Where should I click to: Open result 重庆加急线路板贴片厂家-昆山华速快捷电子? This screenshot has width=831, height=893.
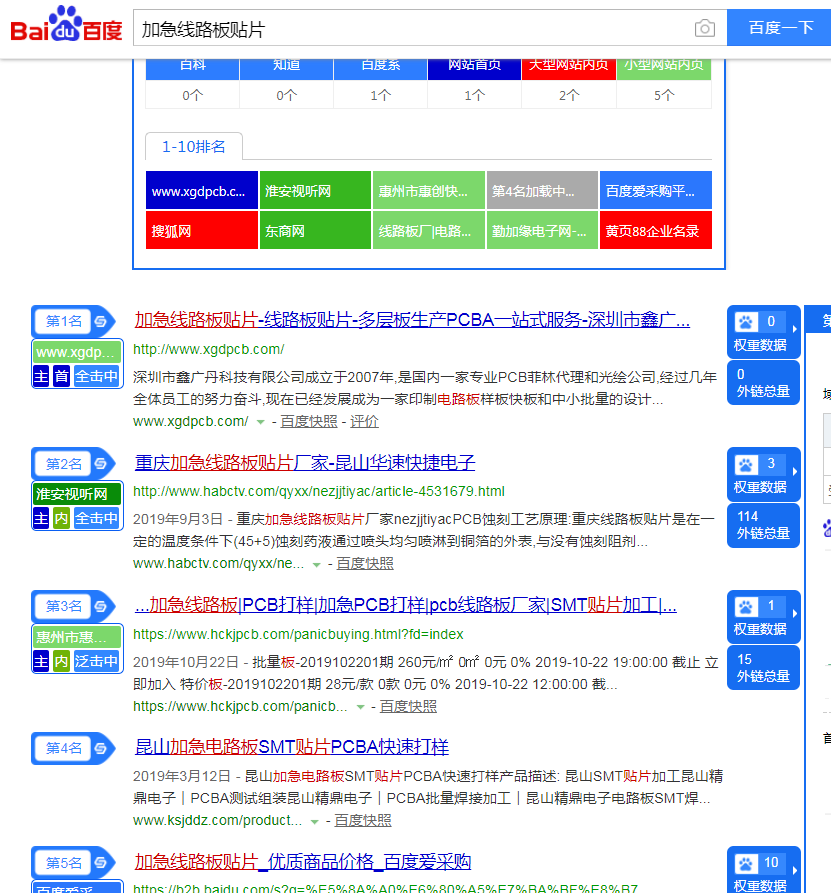(x=305, y=462)
